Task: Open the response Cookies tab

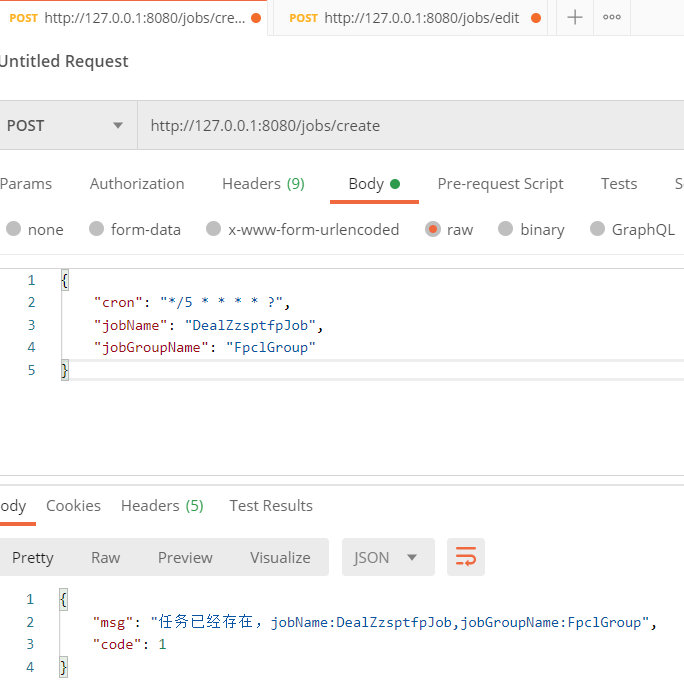Action: coord(73,506)
